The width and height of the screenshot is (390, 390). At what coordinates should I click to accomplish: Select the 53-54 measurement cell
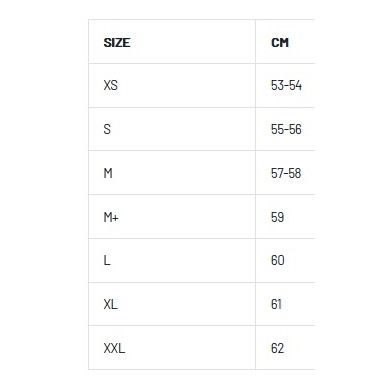pos(286,85)
